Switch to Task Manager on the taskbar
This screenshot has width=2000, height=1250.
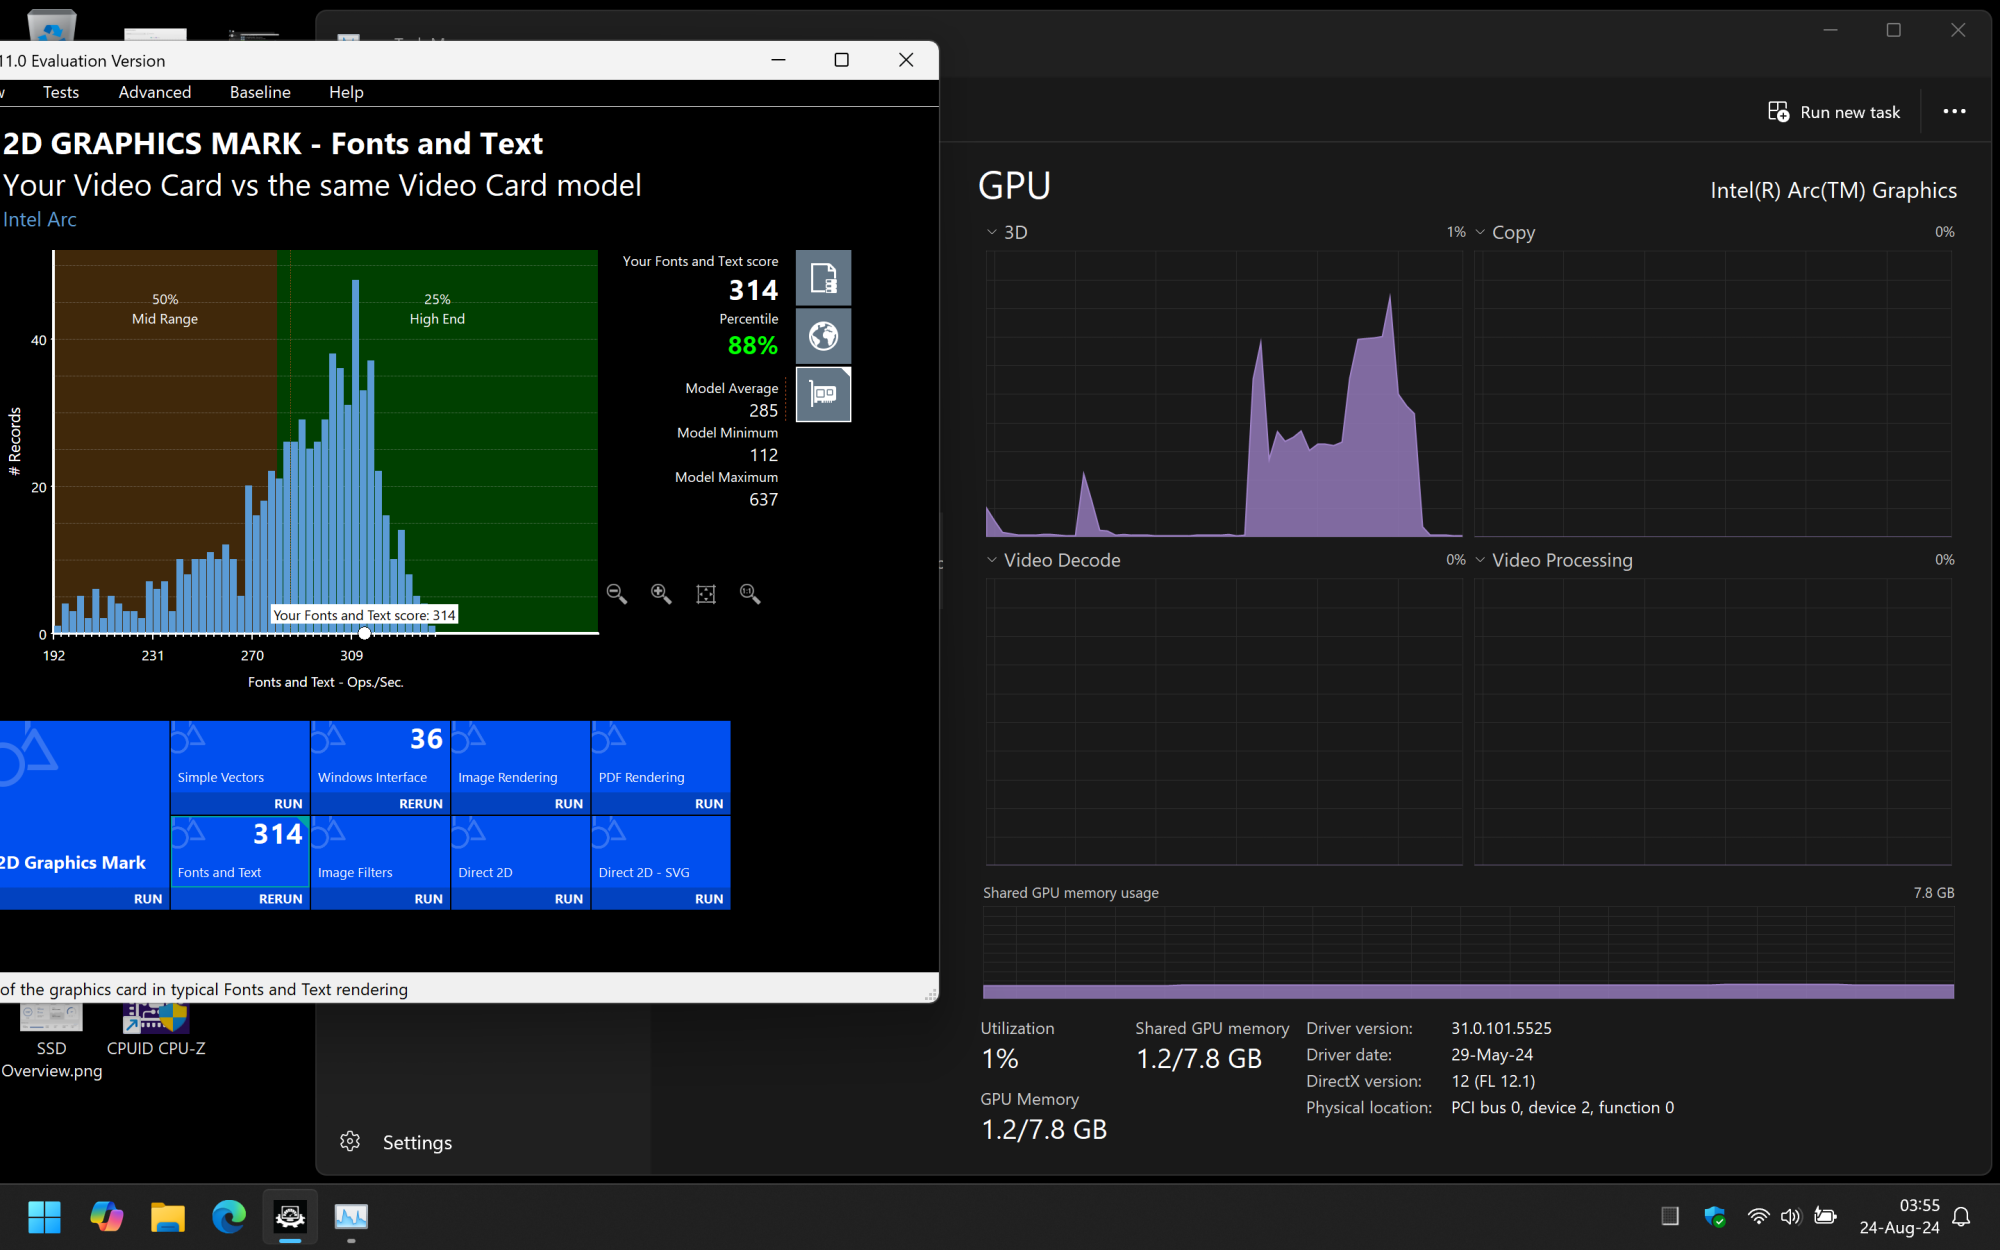tap(351, 1217)
